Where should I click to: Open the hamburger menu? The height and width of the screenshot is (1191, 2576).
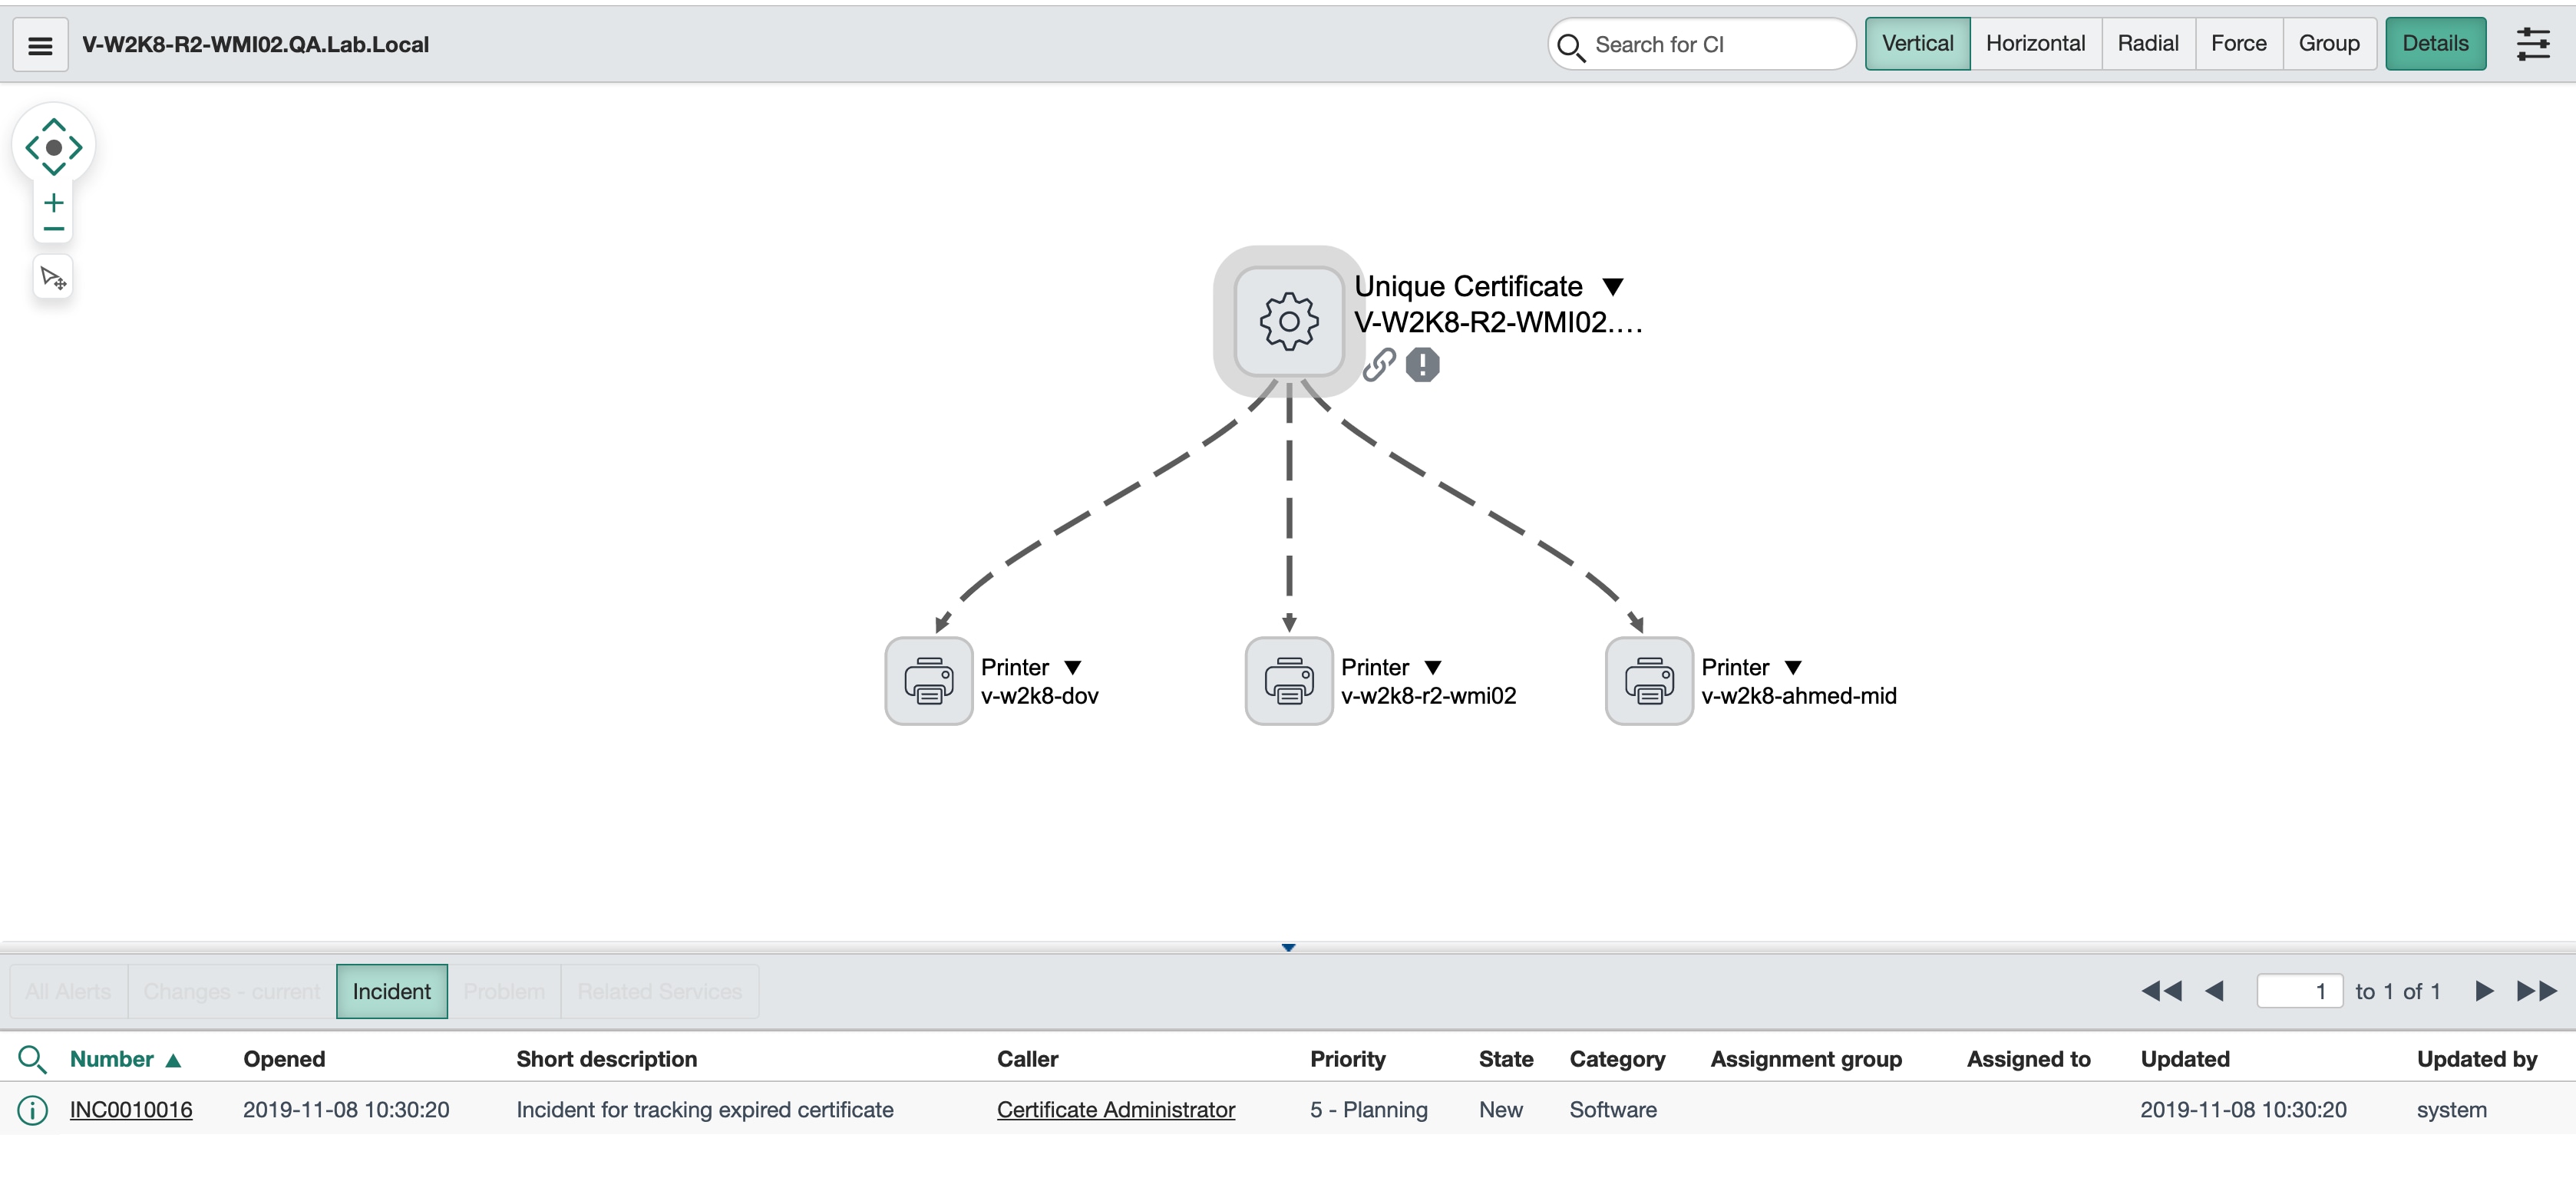tap(39, 44)
